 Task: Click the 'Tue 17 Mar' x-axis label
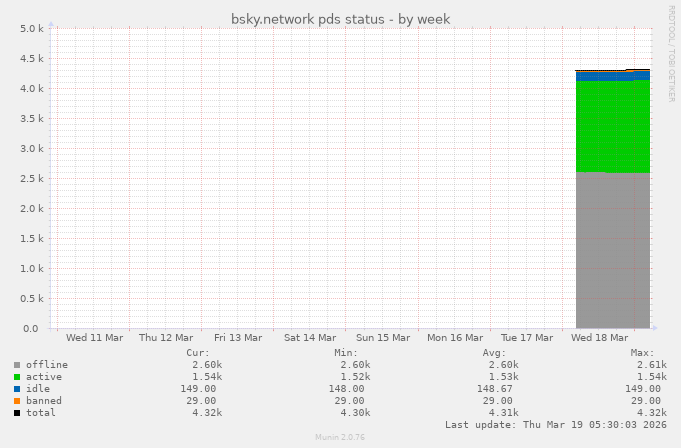(x=527, y=338)
